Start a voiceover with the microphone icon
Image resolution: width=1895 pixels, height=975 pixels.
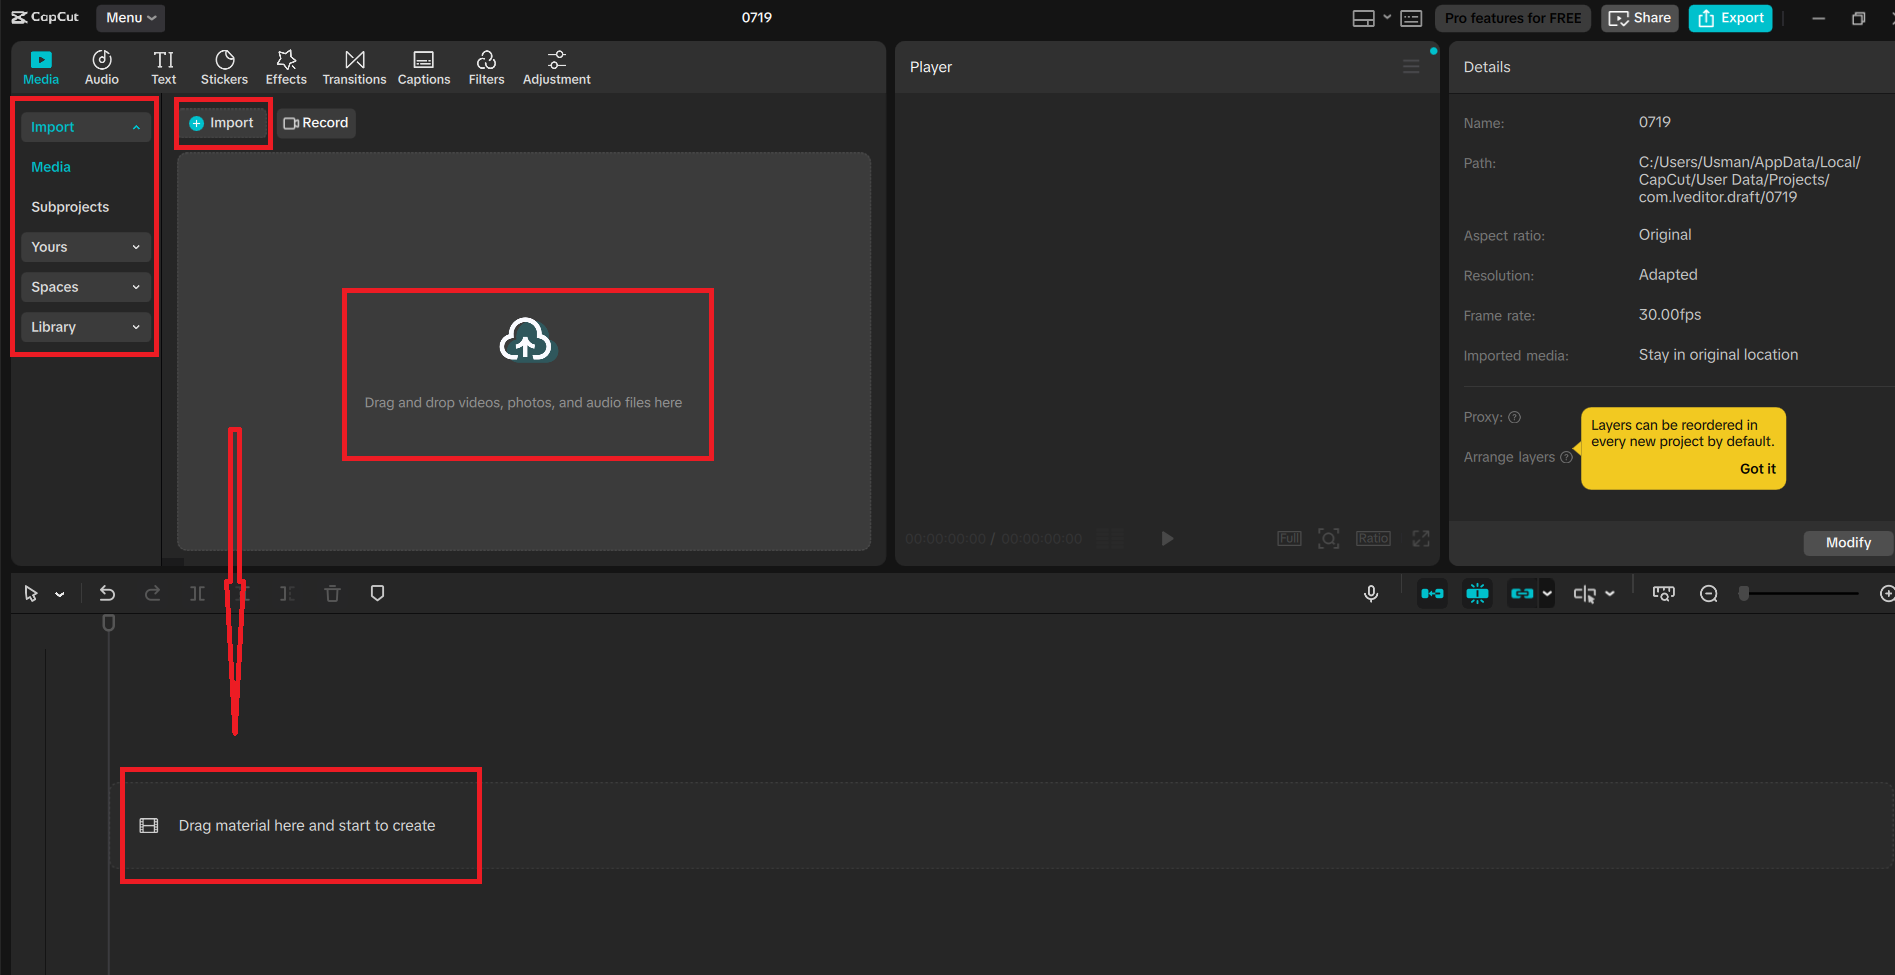(x=1371, y=592)
